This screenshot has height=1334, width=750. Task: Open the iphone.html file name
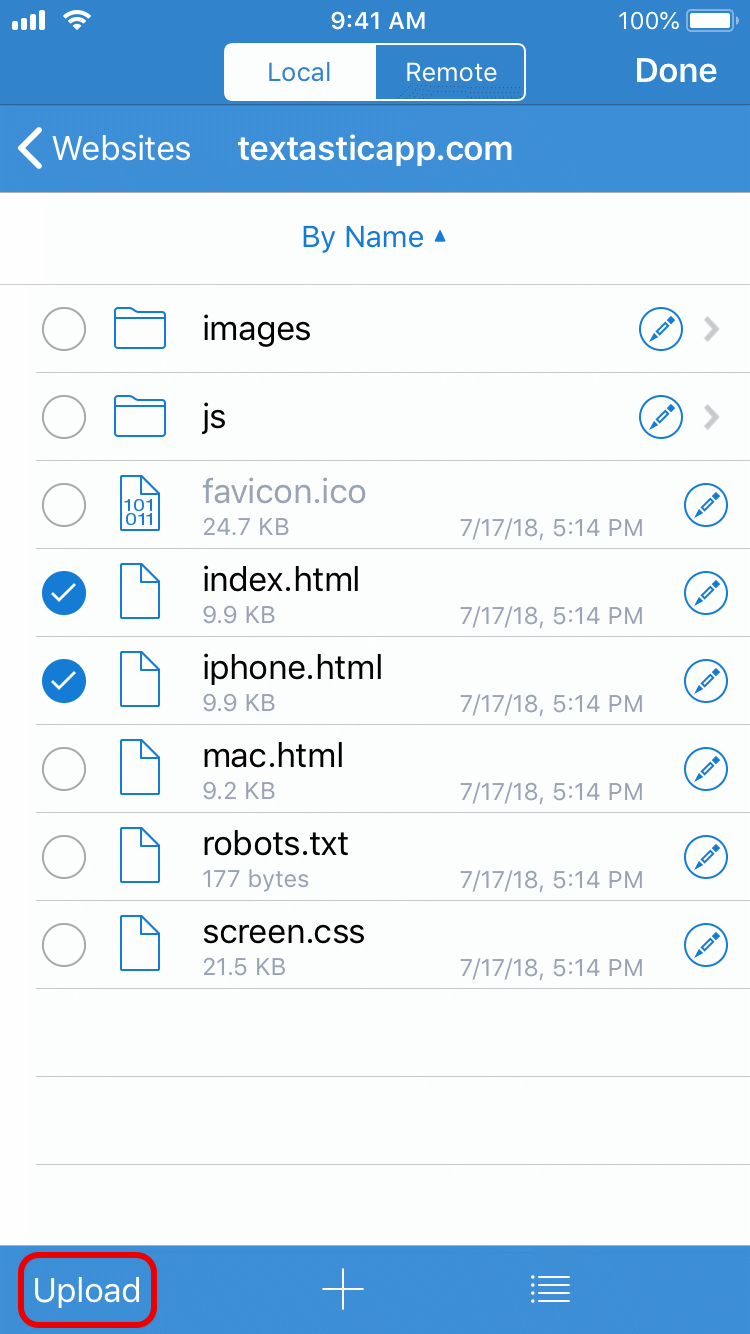pos(292,667)
